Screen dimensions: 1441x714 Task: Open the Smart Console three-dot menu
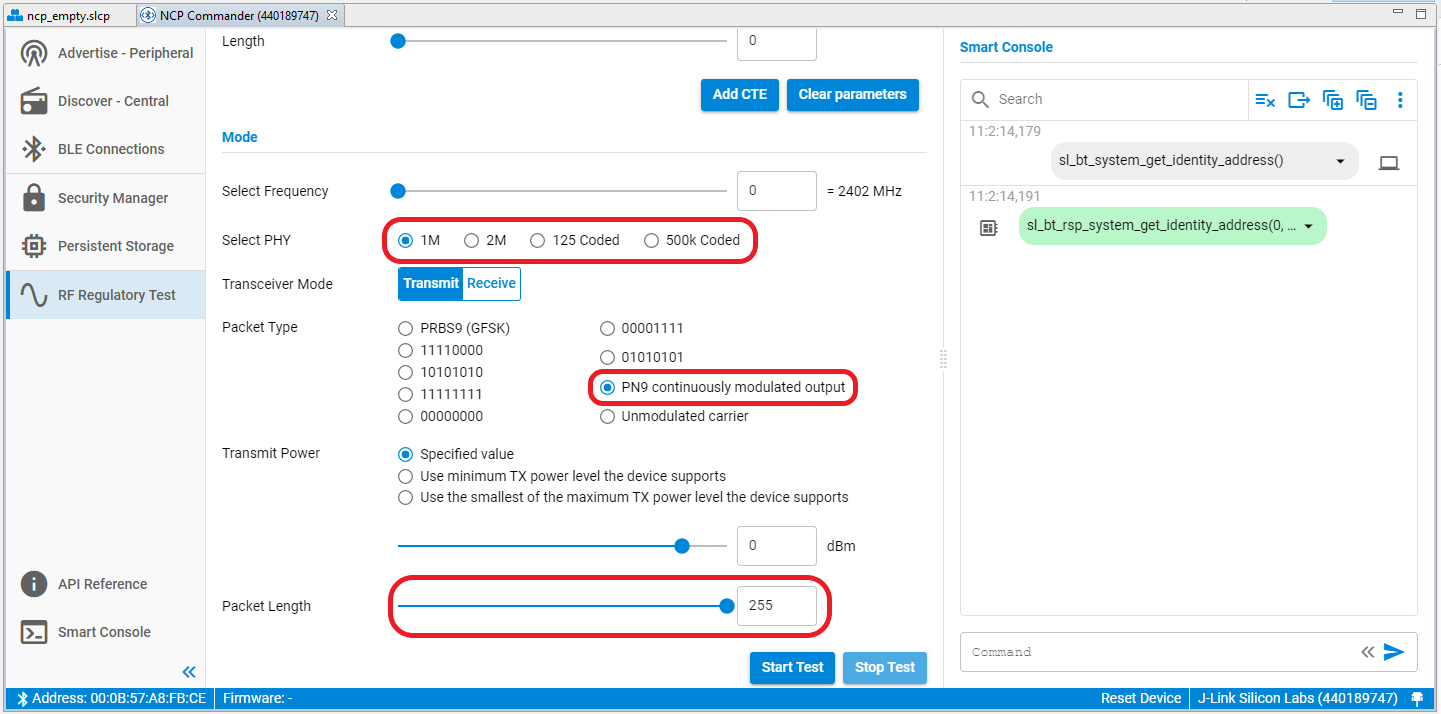[1400, 100]
